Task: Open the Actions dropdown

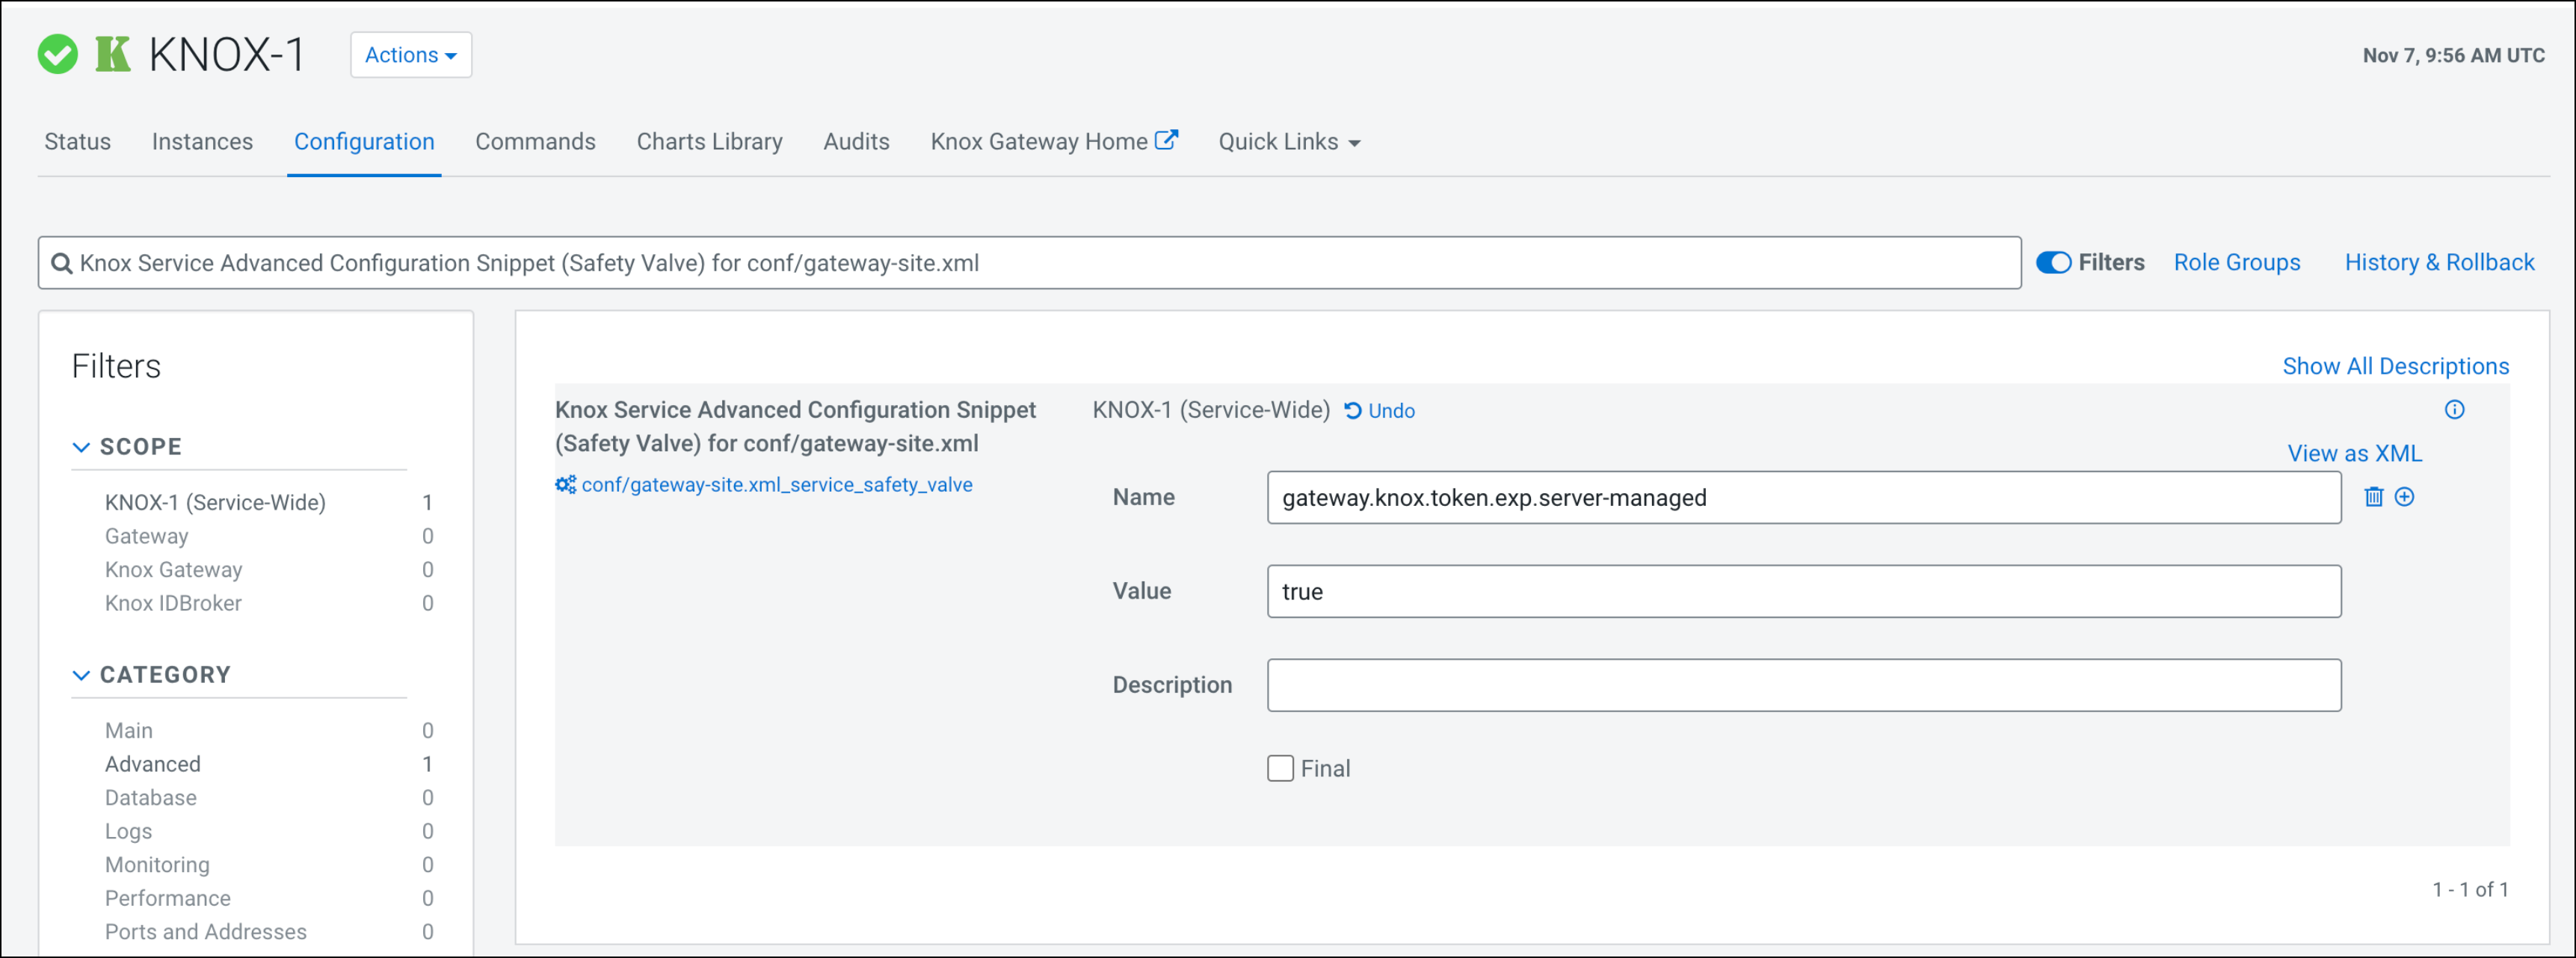Action: point(410,55)
